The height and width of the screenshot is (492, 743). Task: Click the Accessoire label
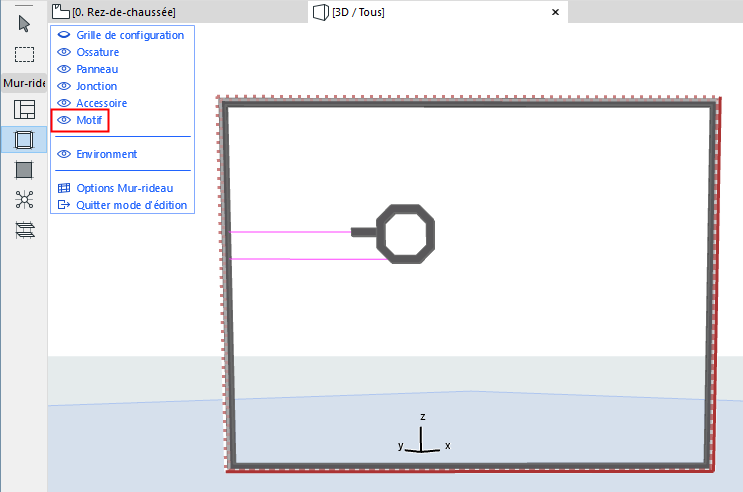[101, 103]
